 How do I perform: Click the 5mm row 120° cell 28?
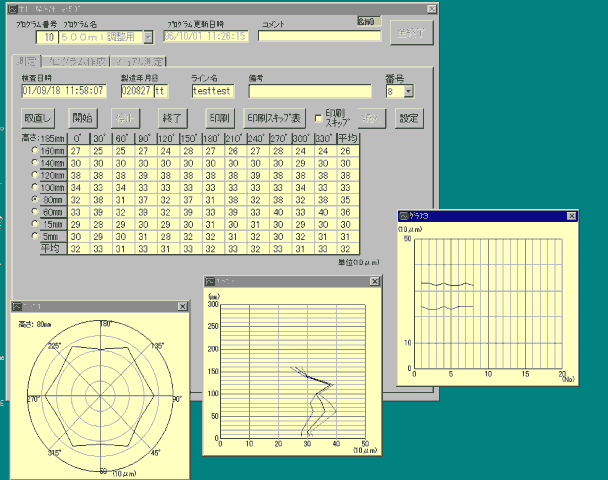pyautogui.click(x=168, y=237)
